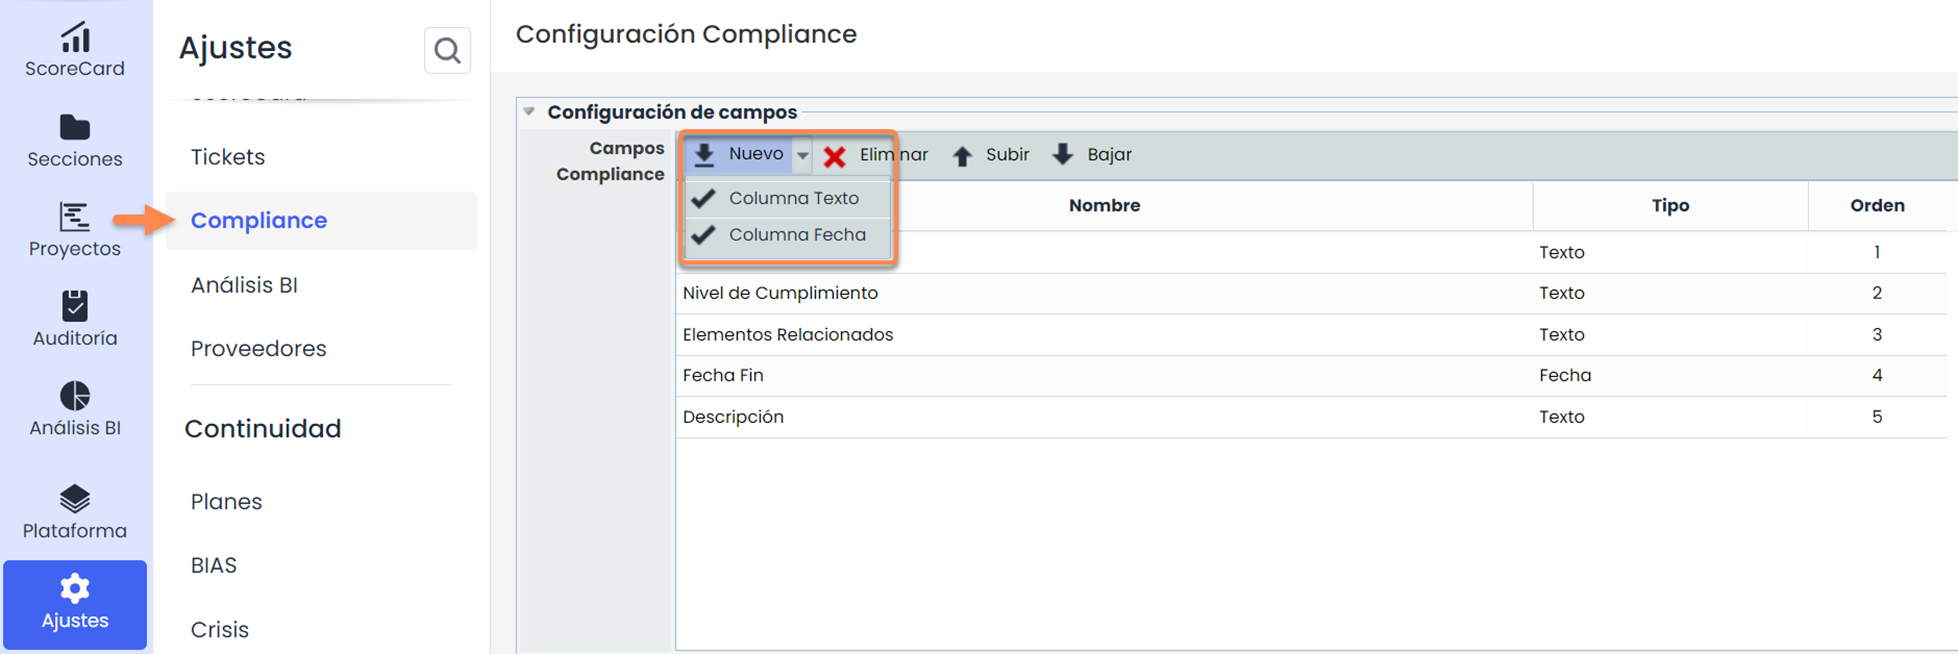Expand the Nuevo dropdown arrow
Image resolution: width=1958 pixels, height=654 pixels.
(802, 155)
